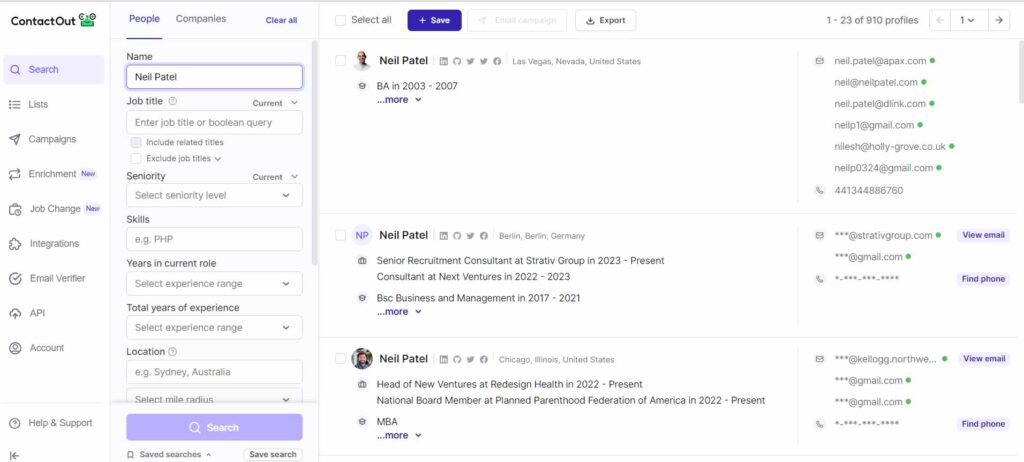This screenshot has height=462, width=1024.
Task: Open the page number dropdown
Action: click(x=967, y=20)
